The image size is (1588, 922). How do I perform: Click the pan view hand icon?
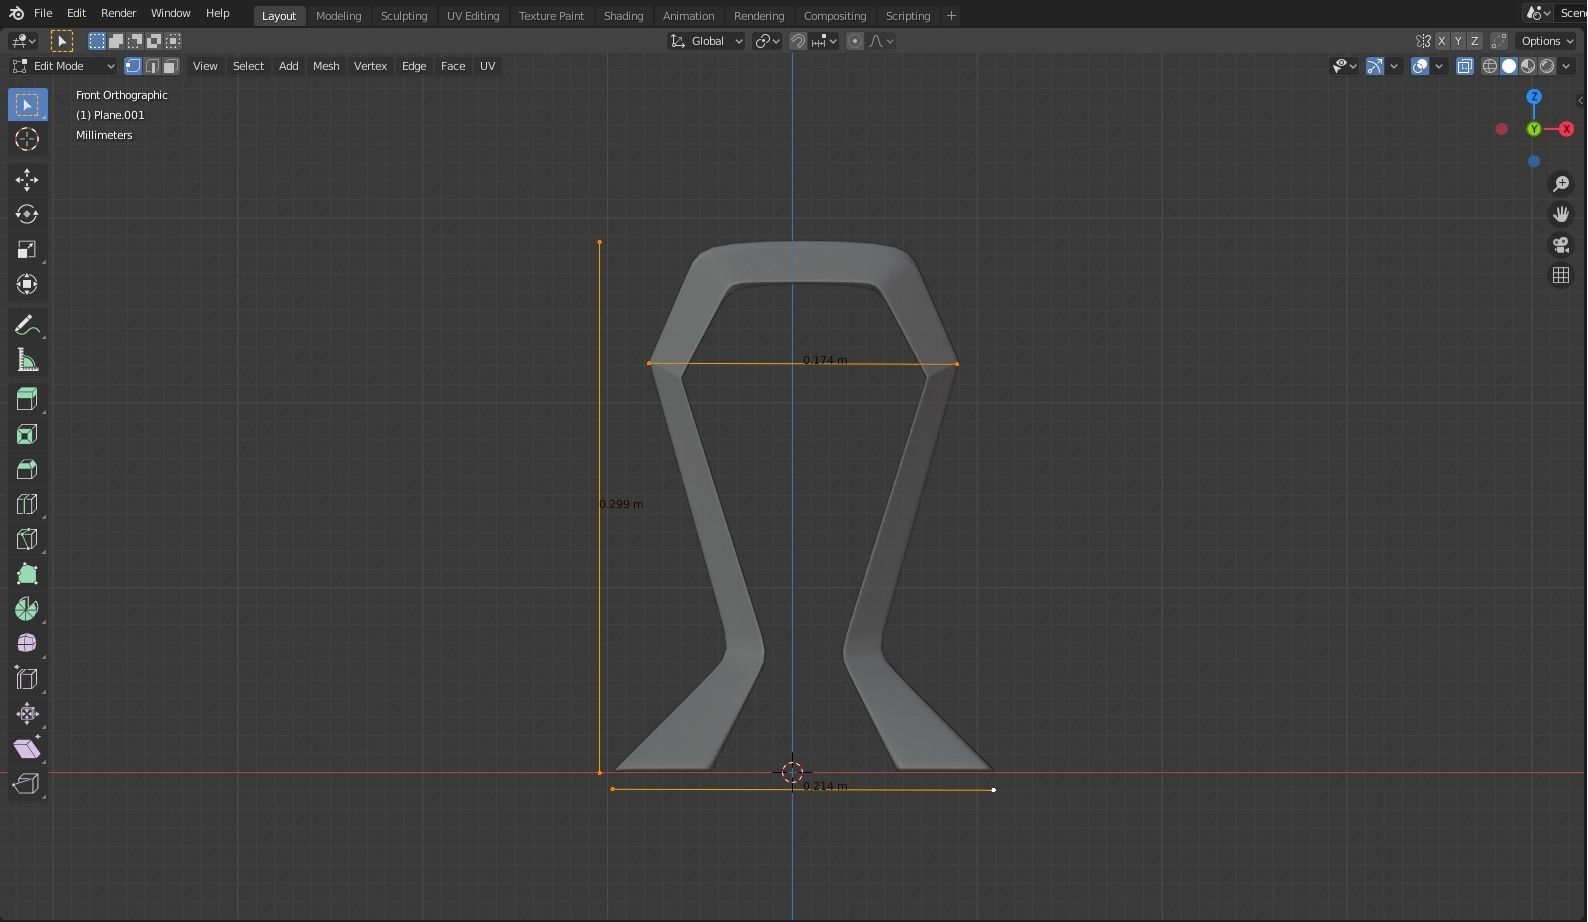coord(1560,214)
